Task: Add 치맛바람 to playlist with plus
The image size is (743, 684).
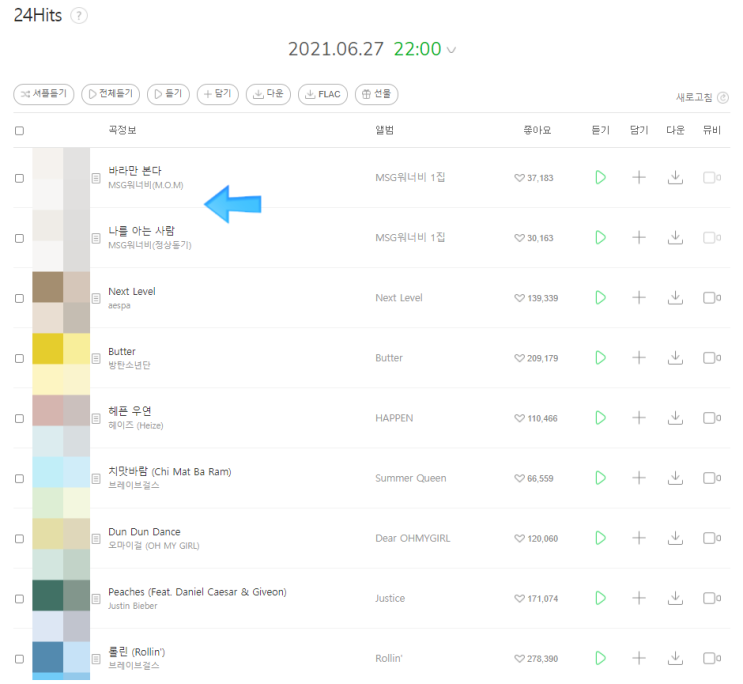Action: point(639,478)
